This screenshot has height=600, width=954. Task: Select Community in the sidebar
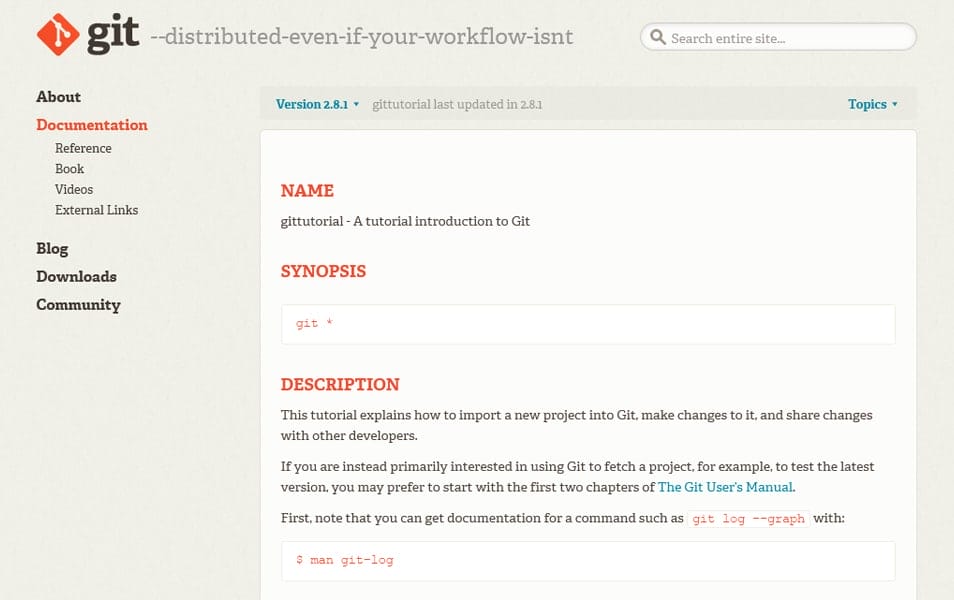point(78,305)
